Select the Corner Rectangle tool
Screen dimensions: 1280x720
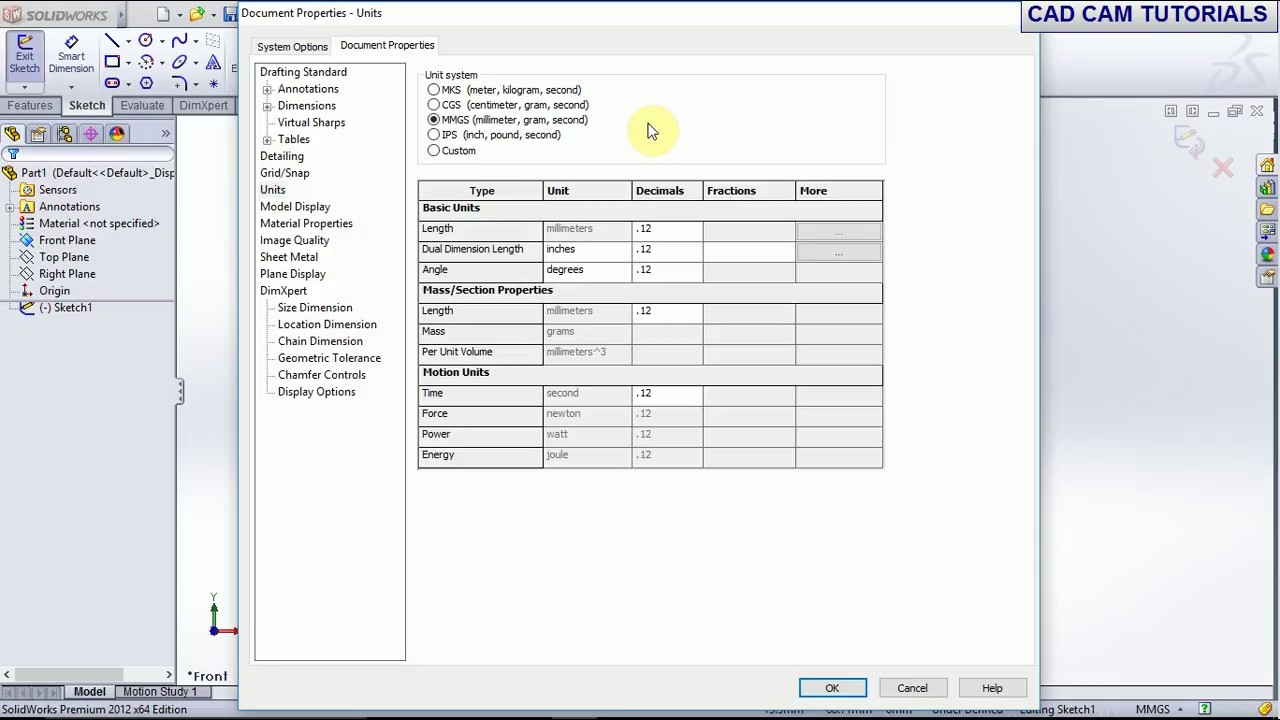coord(112,62)
